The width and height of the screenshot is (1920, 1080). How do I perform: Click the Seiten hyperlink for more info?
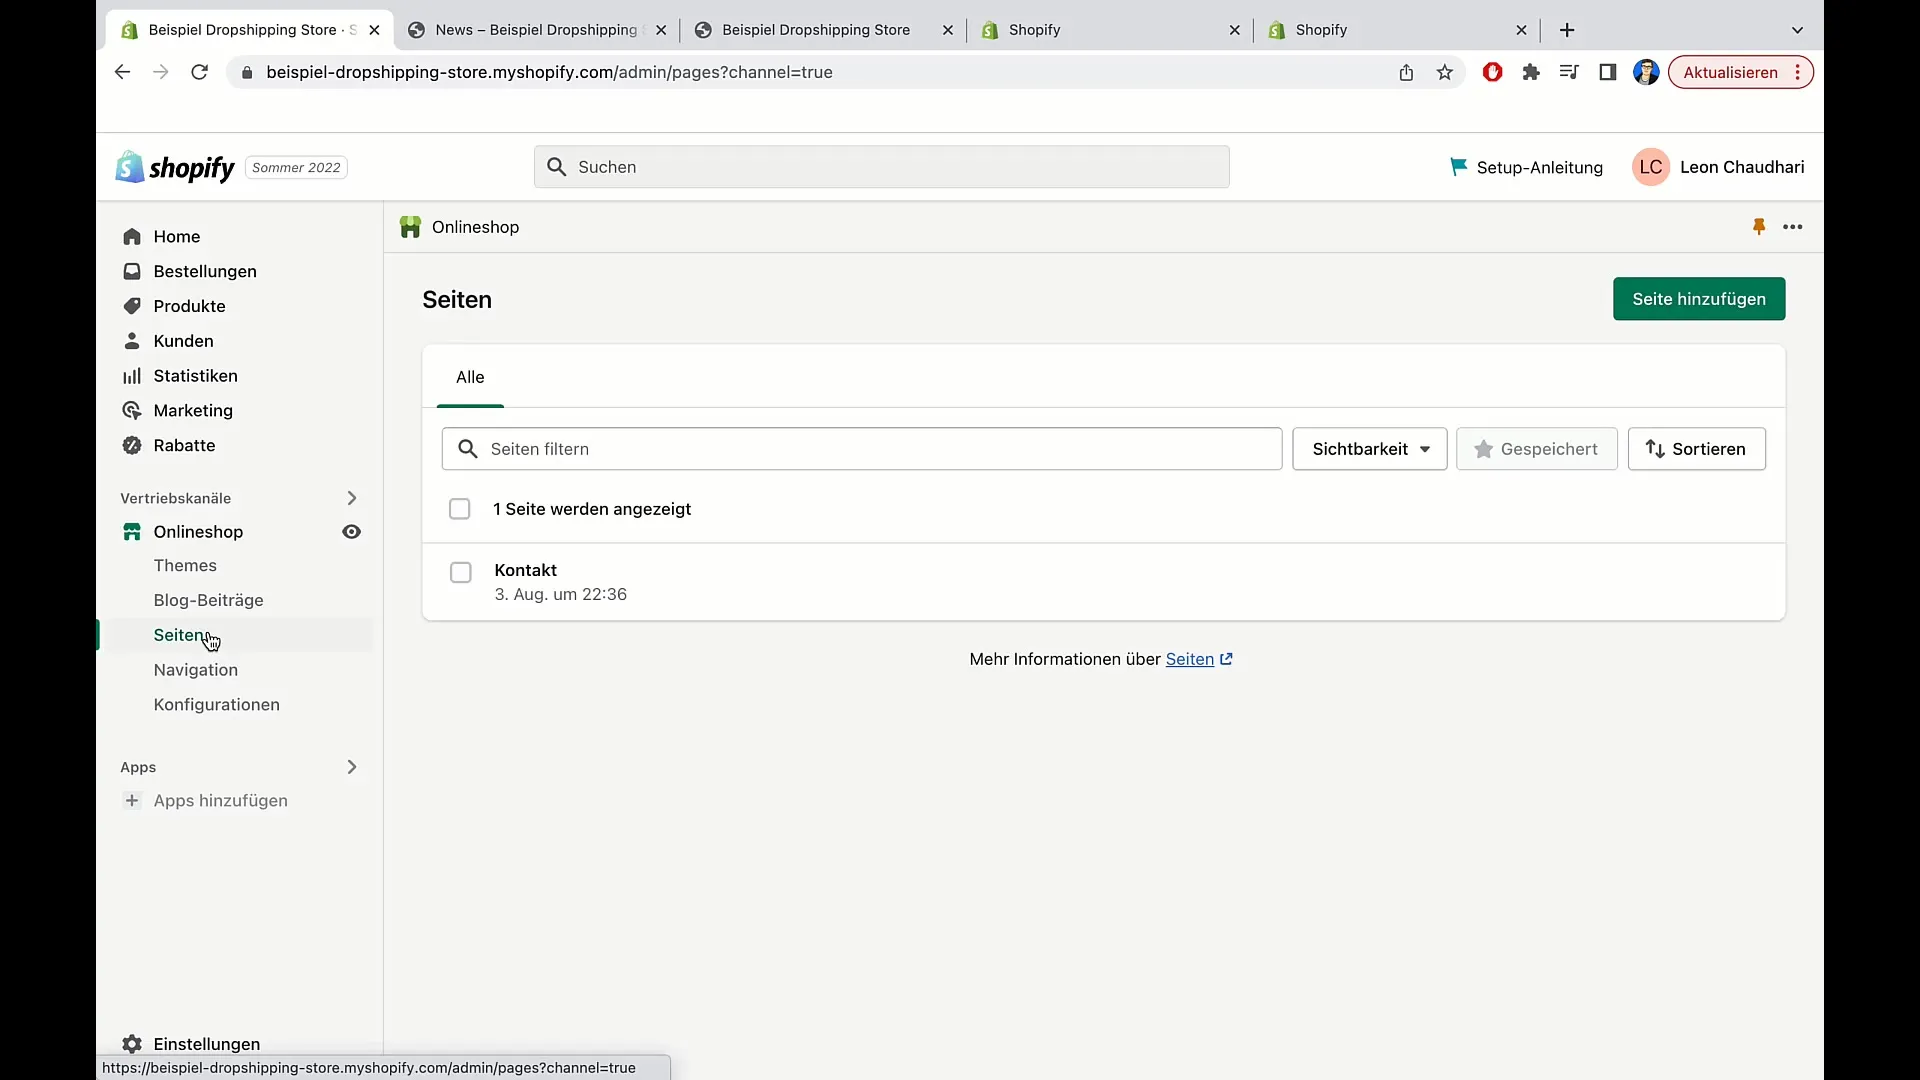click(x=1189, y=658)
